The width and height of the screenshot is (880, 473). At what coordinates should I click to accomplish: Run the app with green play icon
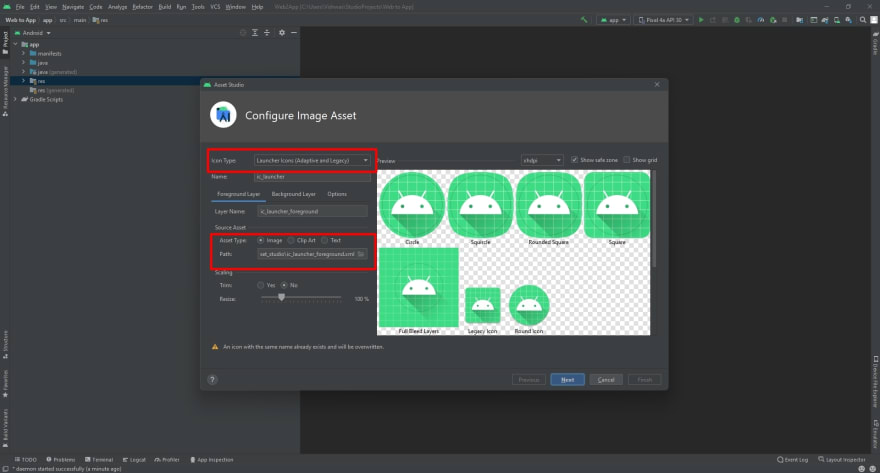(x=701, y=20)
